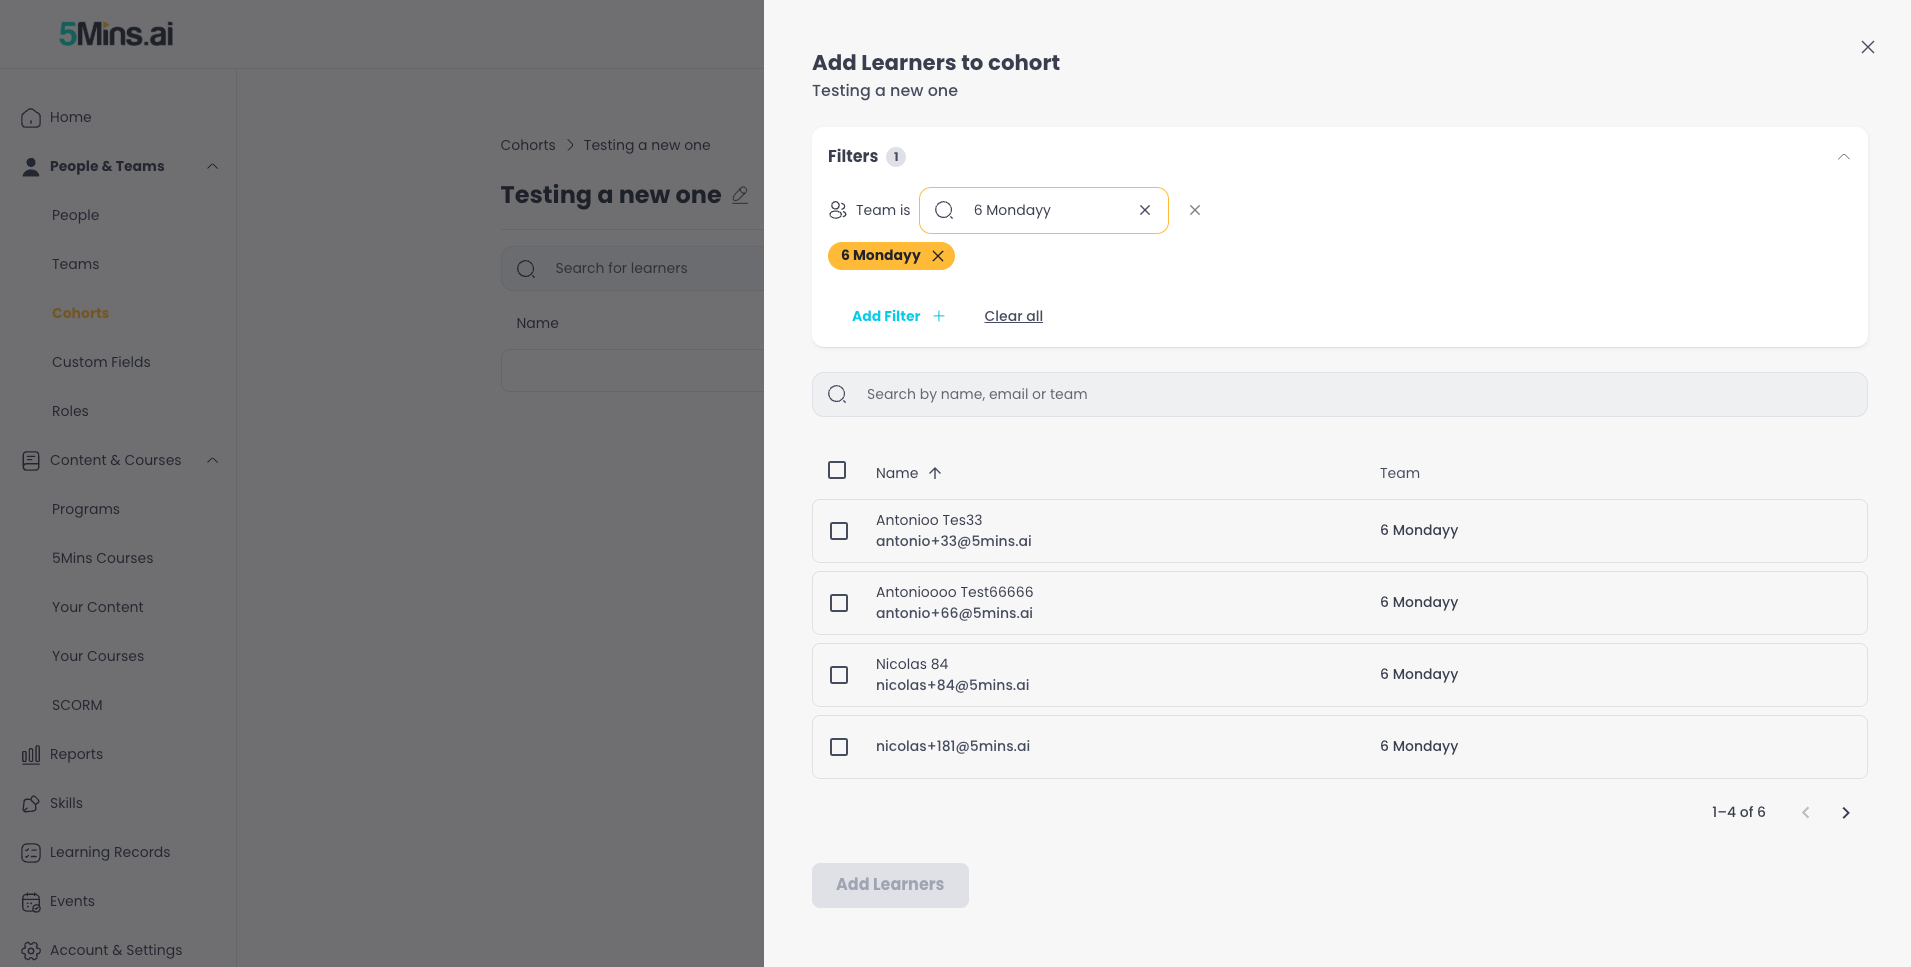Close the Add Learners panel
The width and height of the screenshot is (1911, 967).
point(1867,47)
